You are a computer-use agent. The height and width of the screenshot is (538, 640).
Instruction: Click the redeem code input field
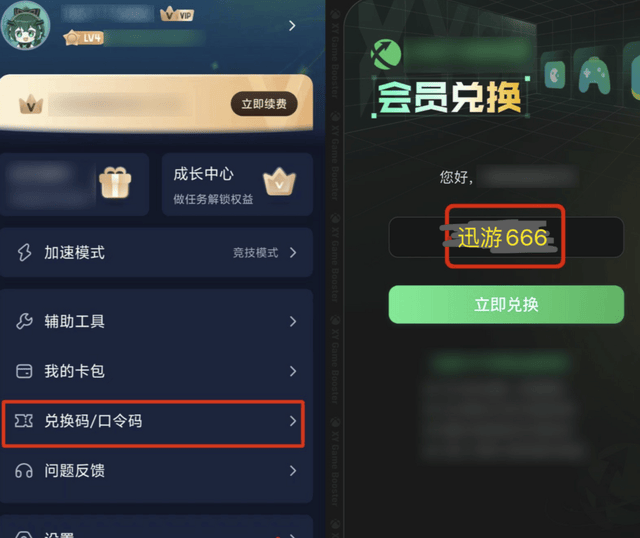[x=506, y=237]
